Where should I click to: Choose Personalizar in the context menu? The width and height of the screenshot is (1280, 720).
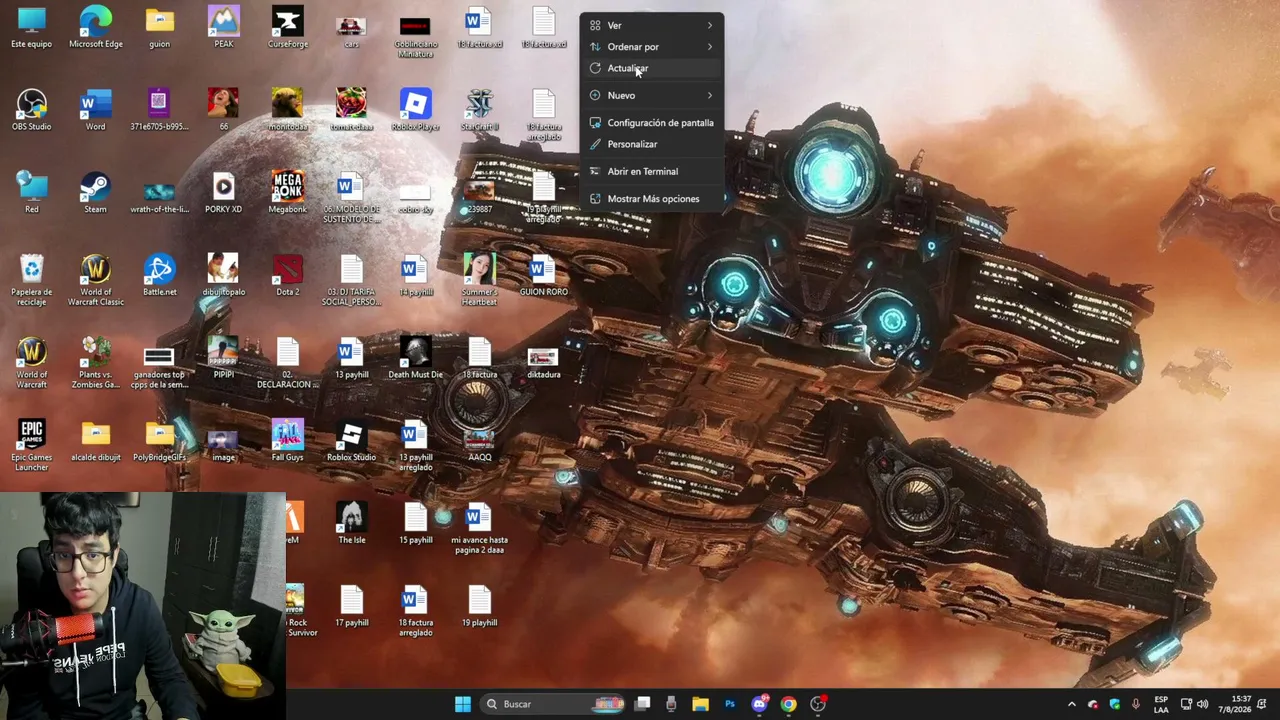coord(651,144)
